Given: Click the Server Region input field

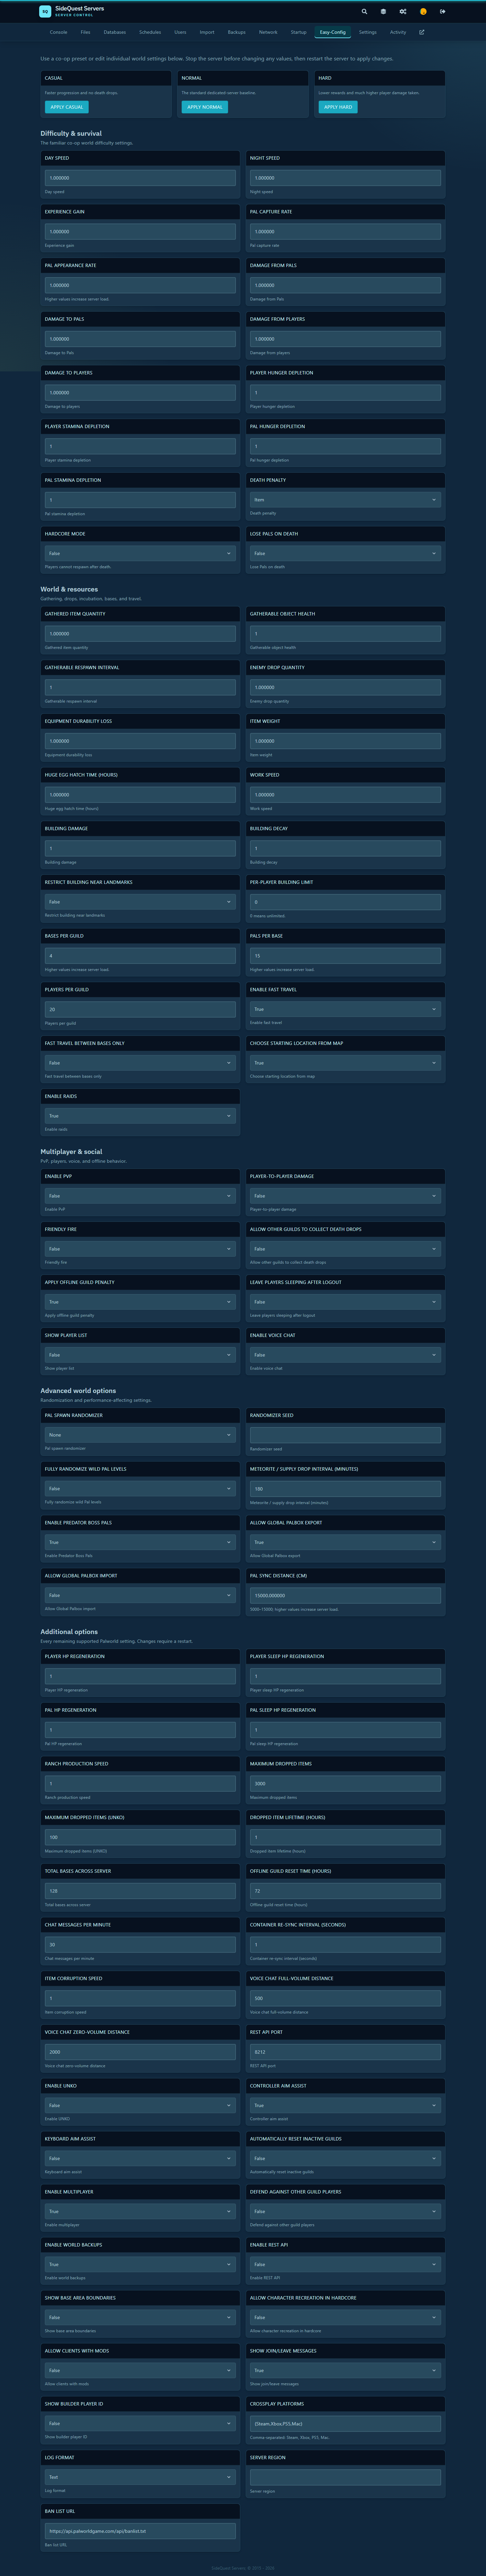Looking at the screenshot, I should pyautogui.click(x=345, y=2477).
